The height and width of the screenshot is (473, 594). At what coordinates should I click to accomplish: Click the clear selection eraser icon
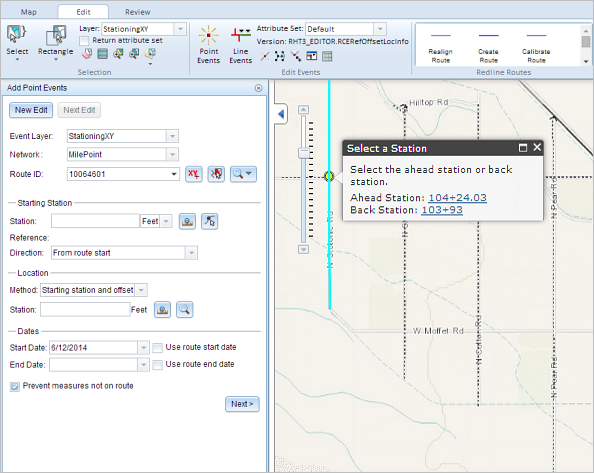coord(87,54)
